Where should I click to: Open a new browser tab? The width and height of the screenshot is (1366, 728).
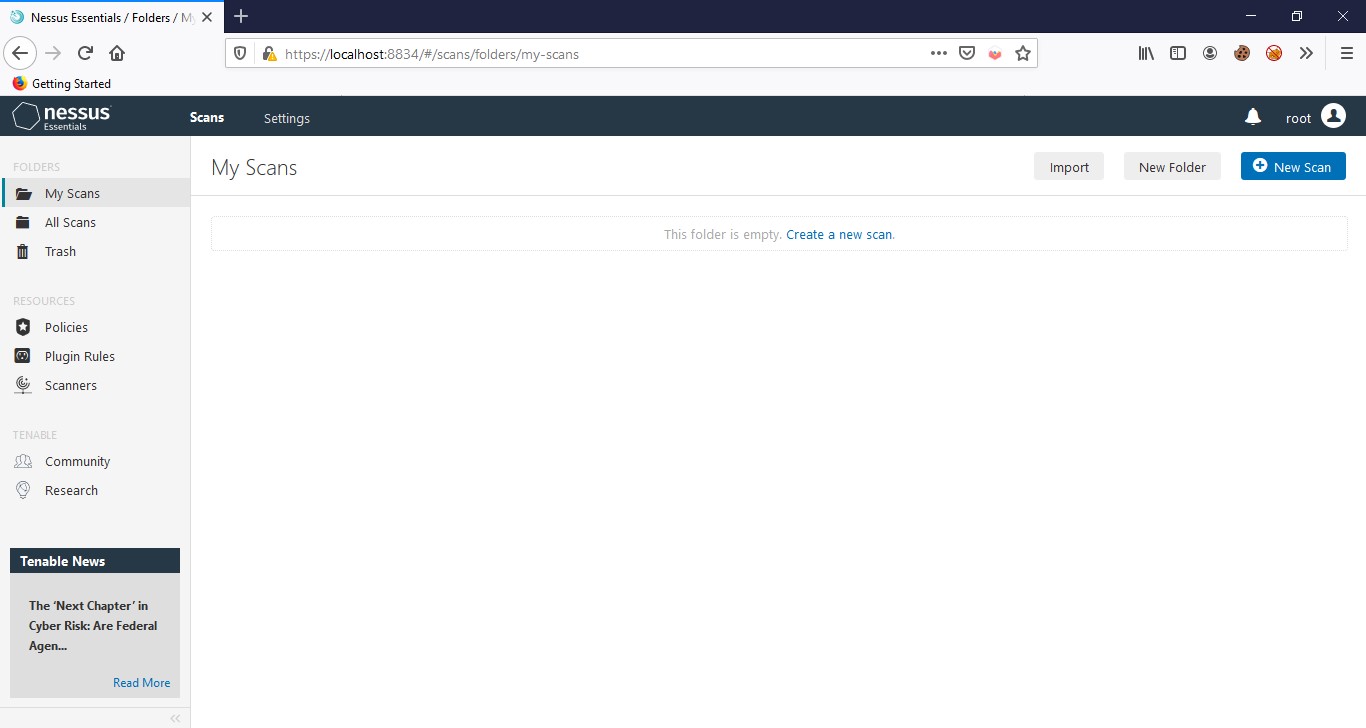[240, 16]
